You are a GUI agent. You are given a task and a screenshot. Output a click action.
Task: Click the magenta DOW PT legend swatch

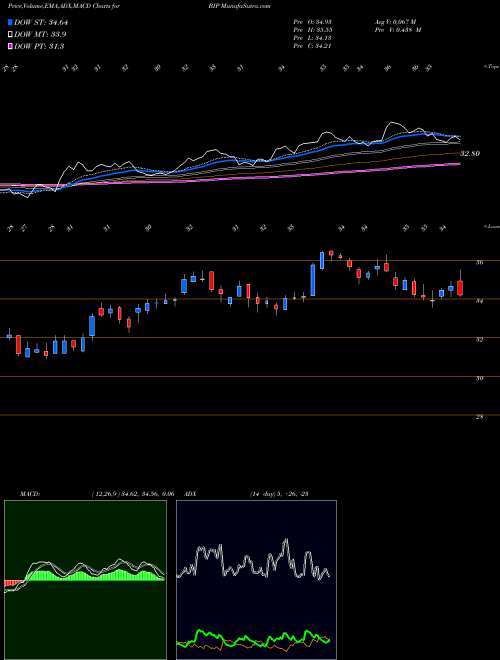pyautogui.click(x=11, y=46)
